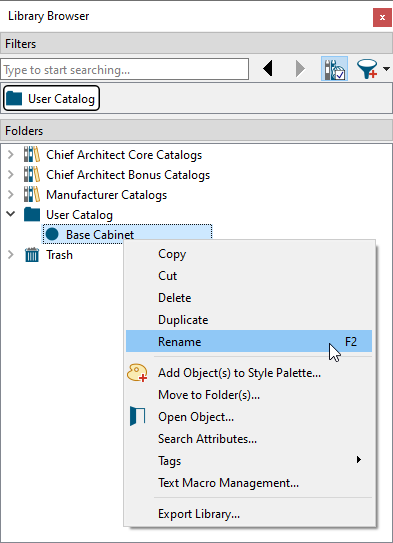Select Chief Architect Bonus Catalogs label
393x543 pixels.
click(128, 175)
